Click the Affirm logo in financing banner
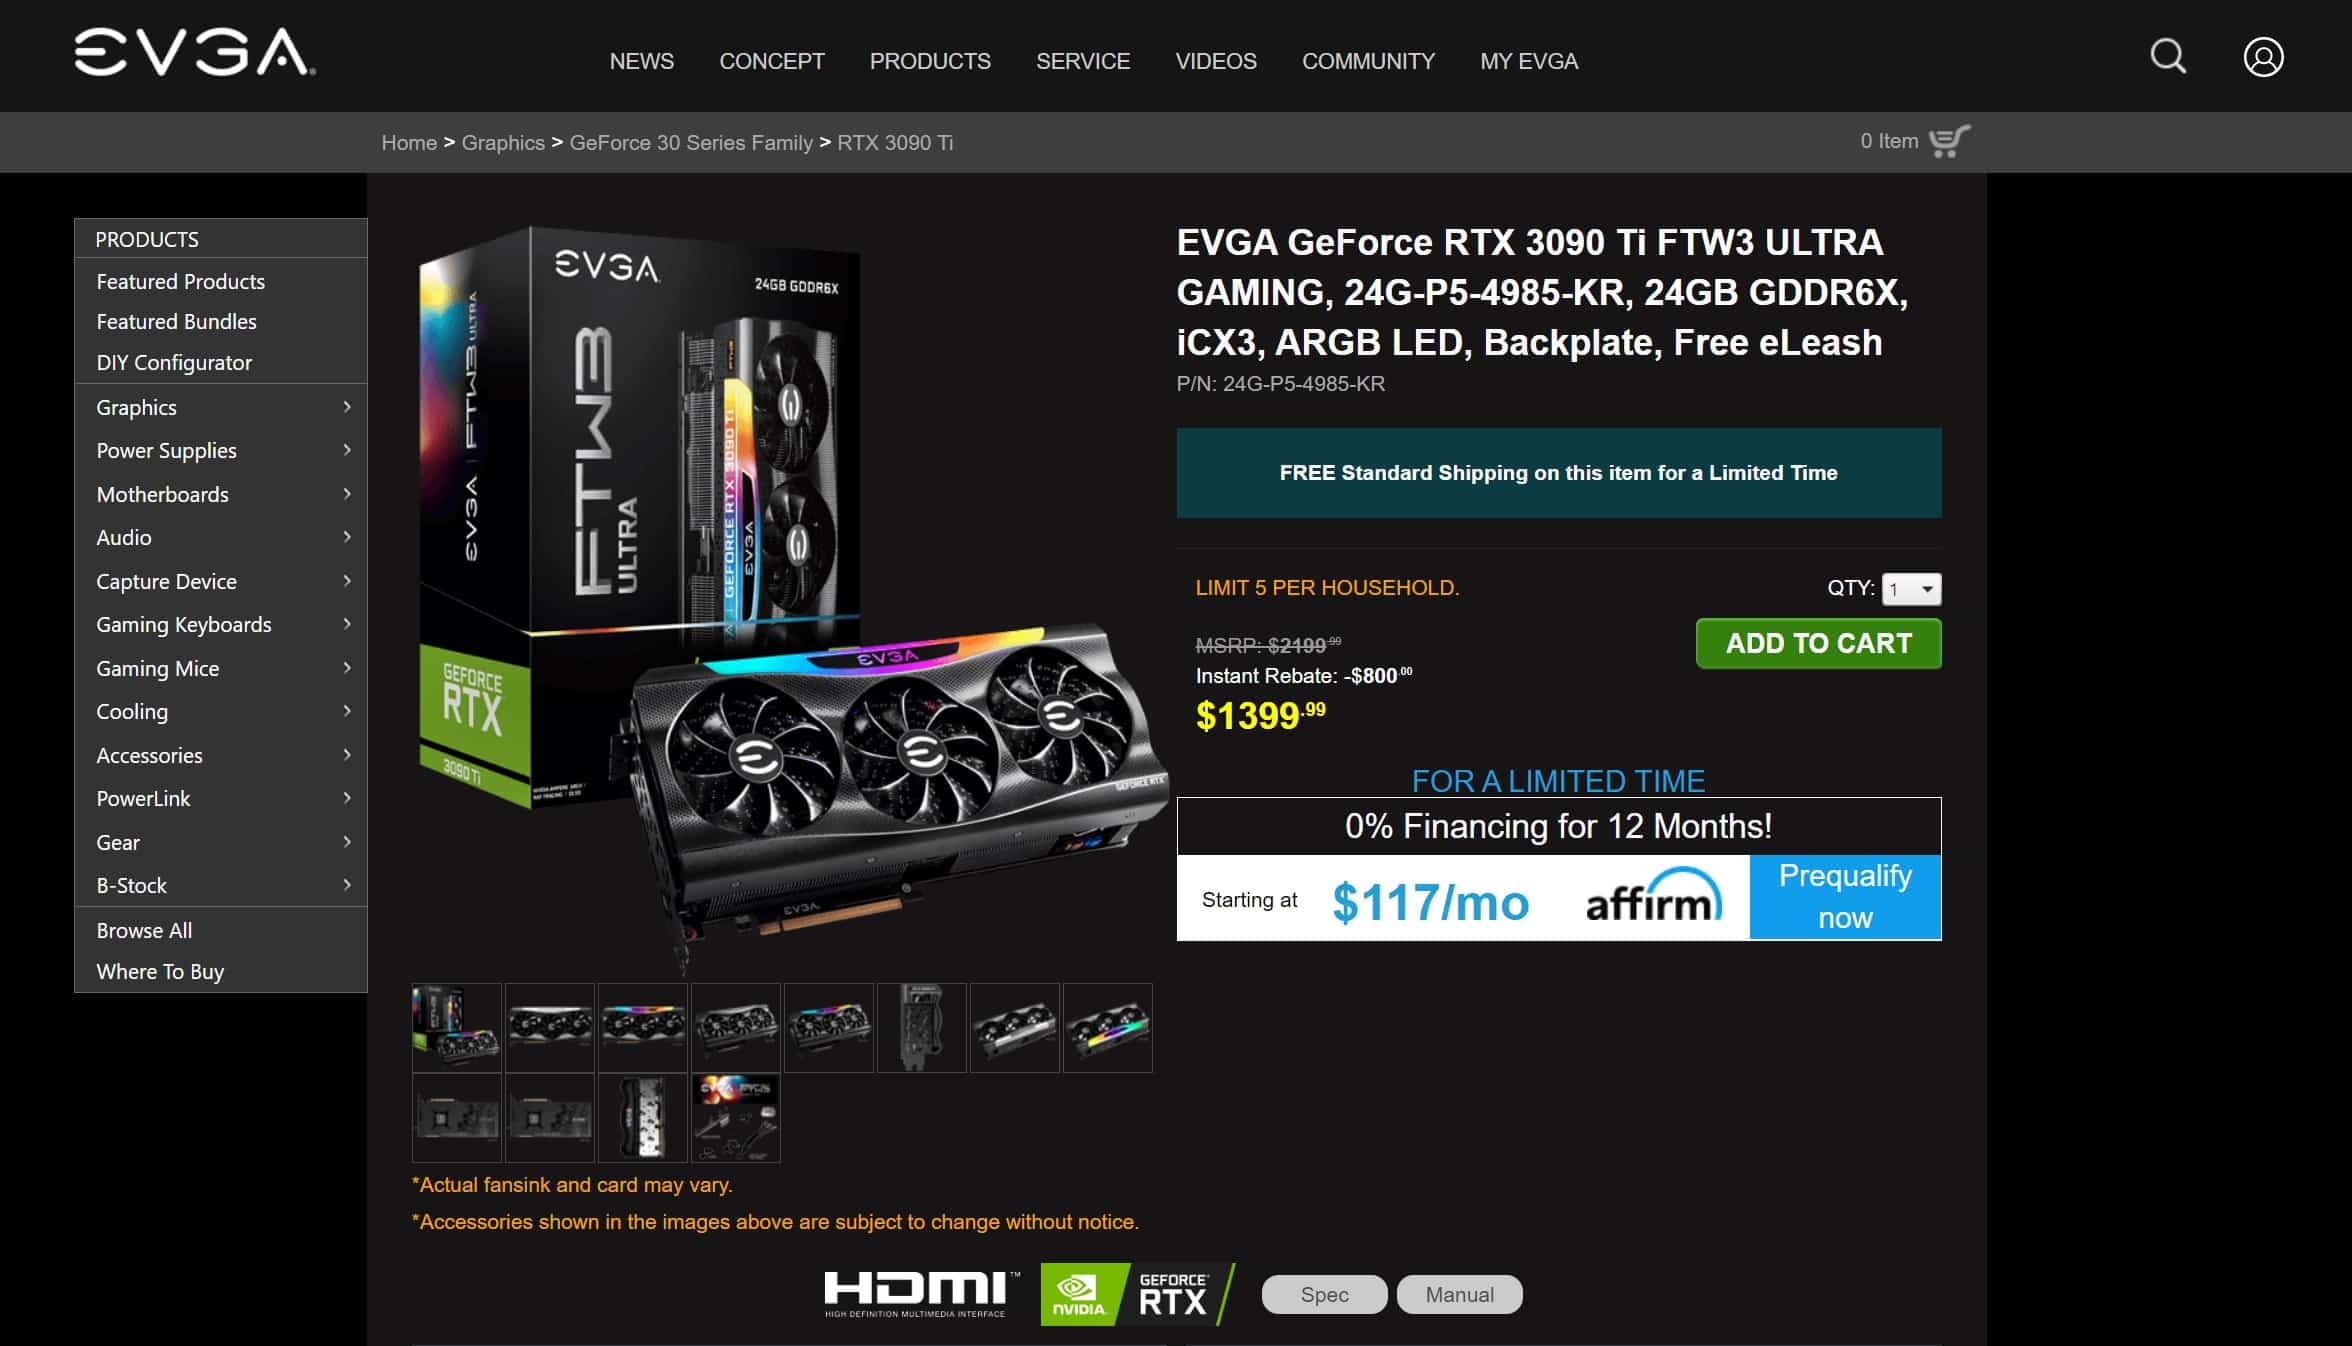This screenshot has width=2352, height=1346. click(1654, 896)
